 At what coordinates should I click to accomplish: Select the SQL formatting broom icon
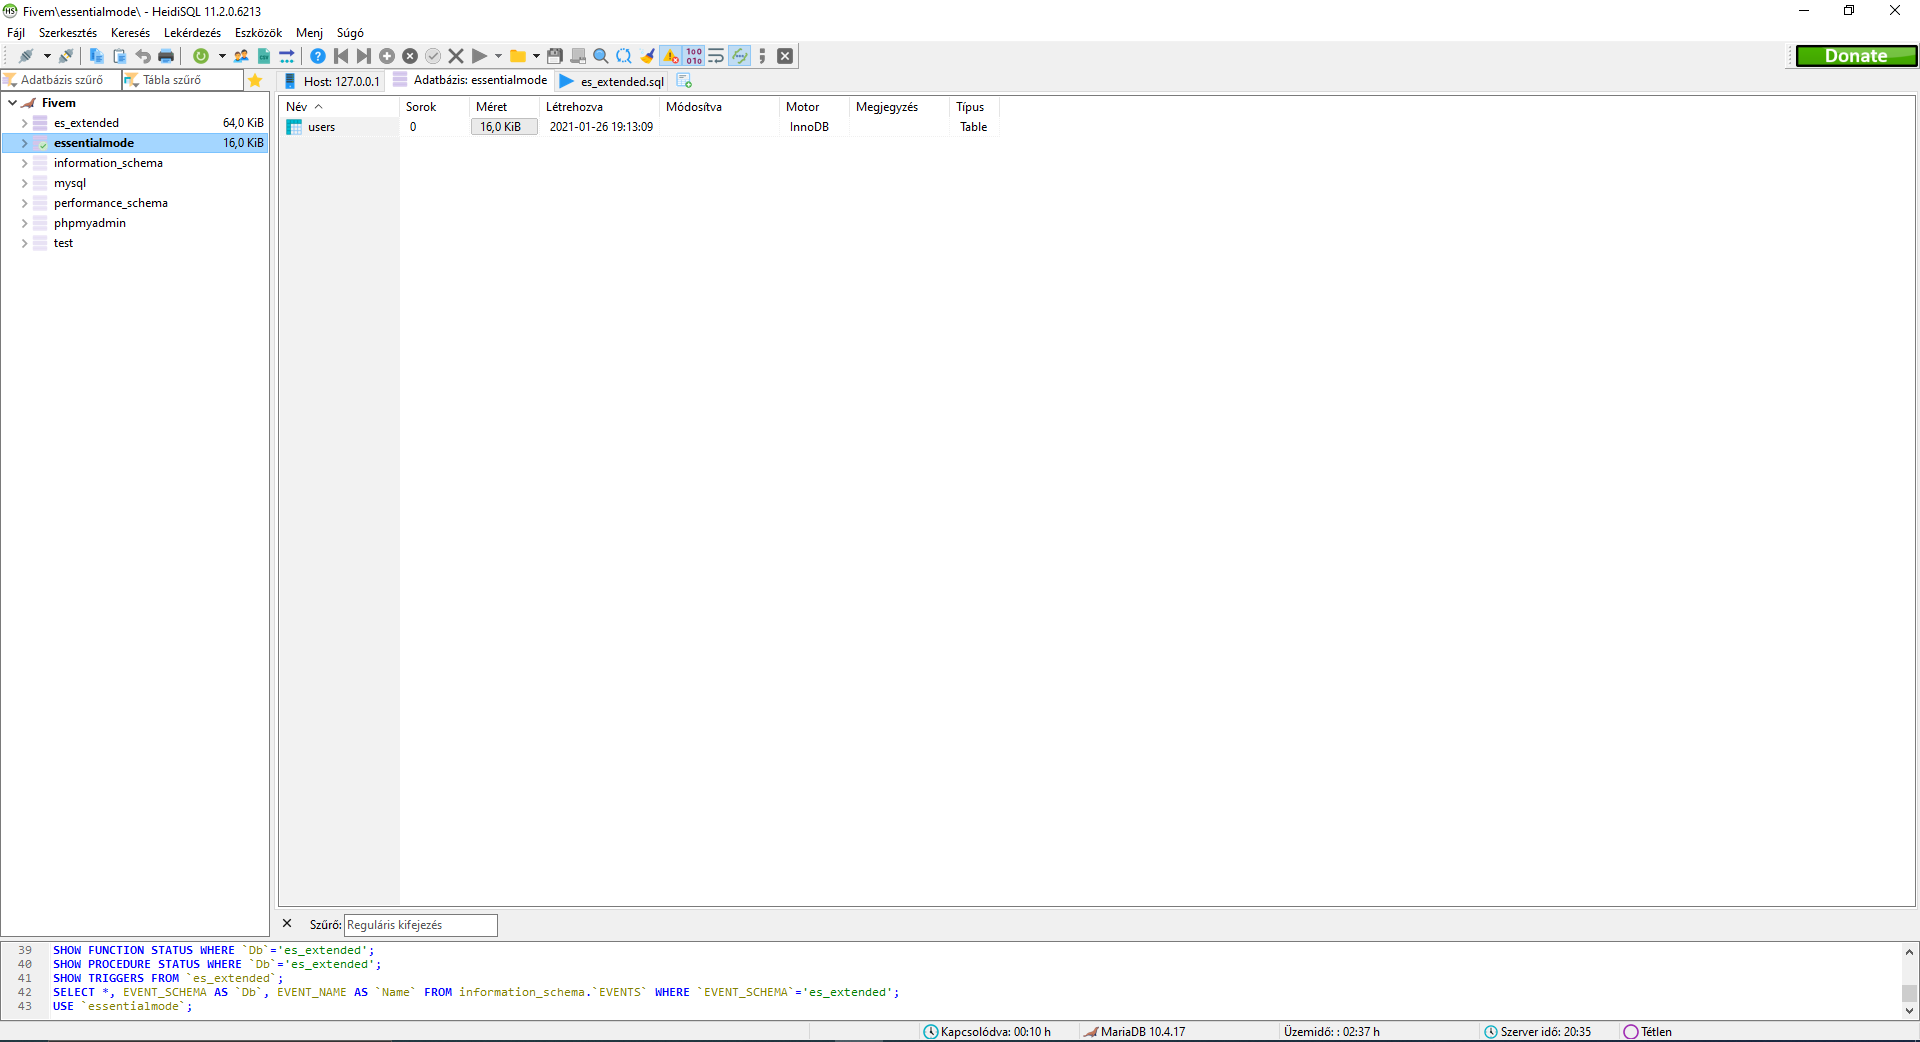(x=648, y=56)
